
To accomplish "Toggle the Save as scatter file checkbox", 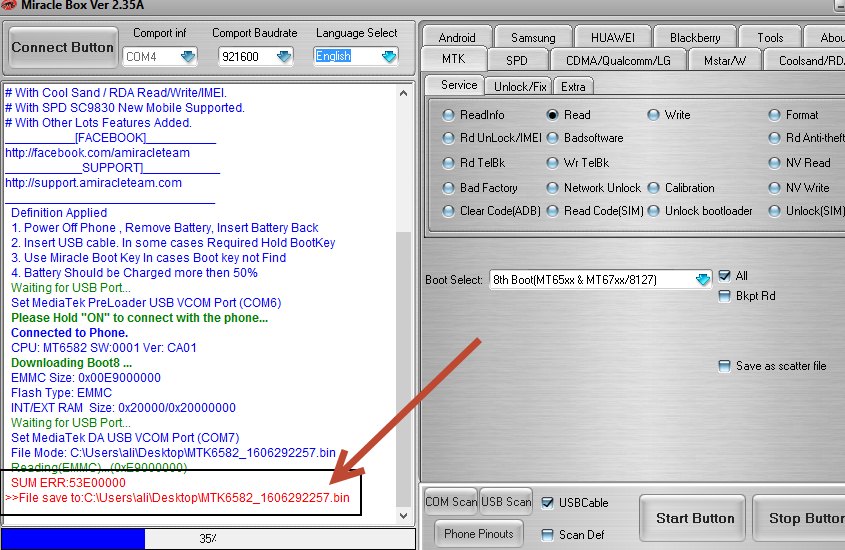I will point(725,366).
